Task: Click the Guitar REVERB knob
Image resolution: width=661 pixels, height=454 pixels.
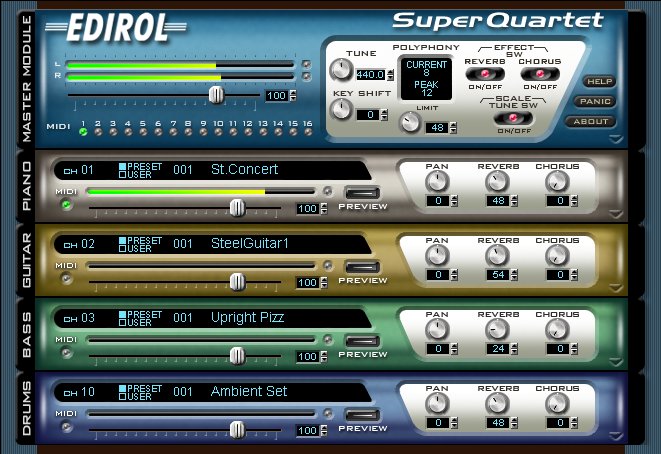Action: 497,255
